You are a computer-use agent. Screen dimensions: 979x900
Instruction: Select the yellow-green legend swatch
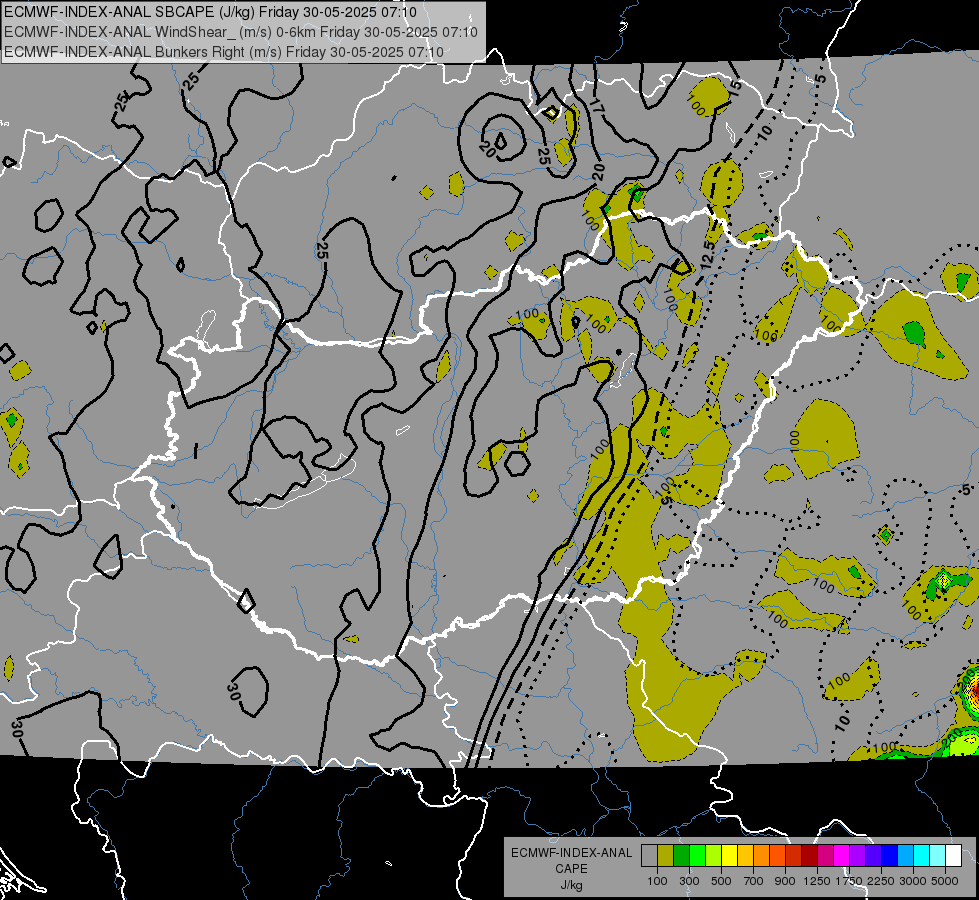pyautogui.click(x=713, y=855)
